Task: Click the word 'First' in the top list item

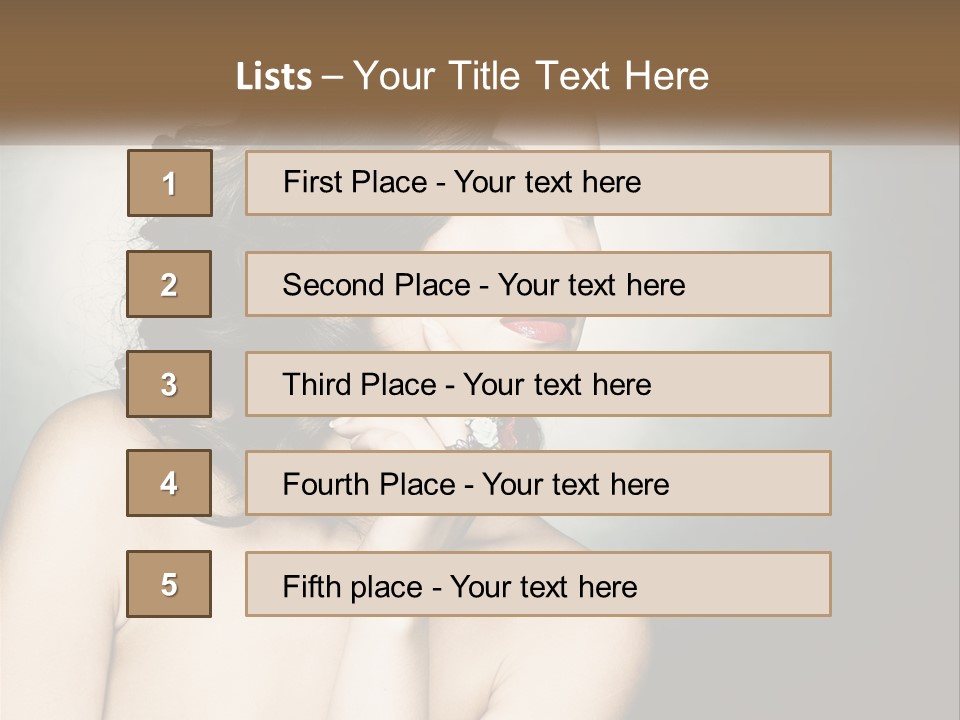Action: pyautogui.click(x=310, y=182)
